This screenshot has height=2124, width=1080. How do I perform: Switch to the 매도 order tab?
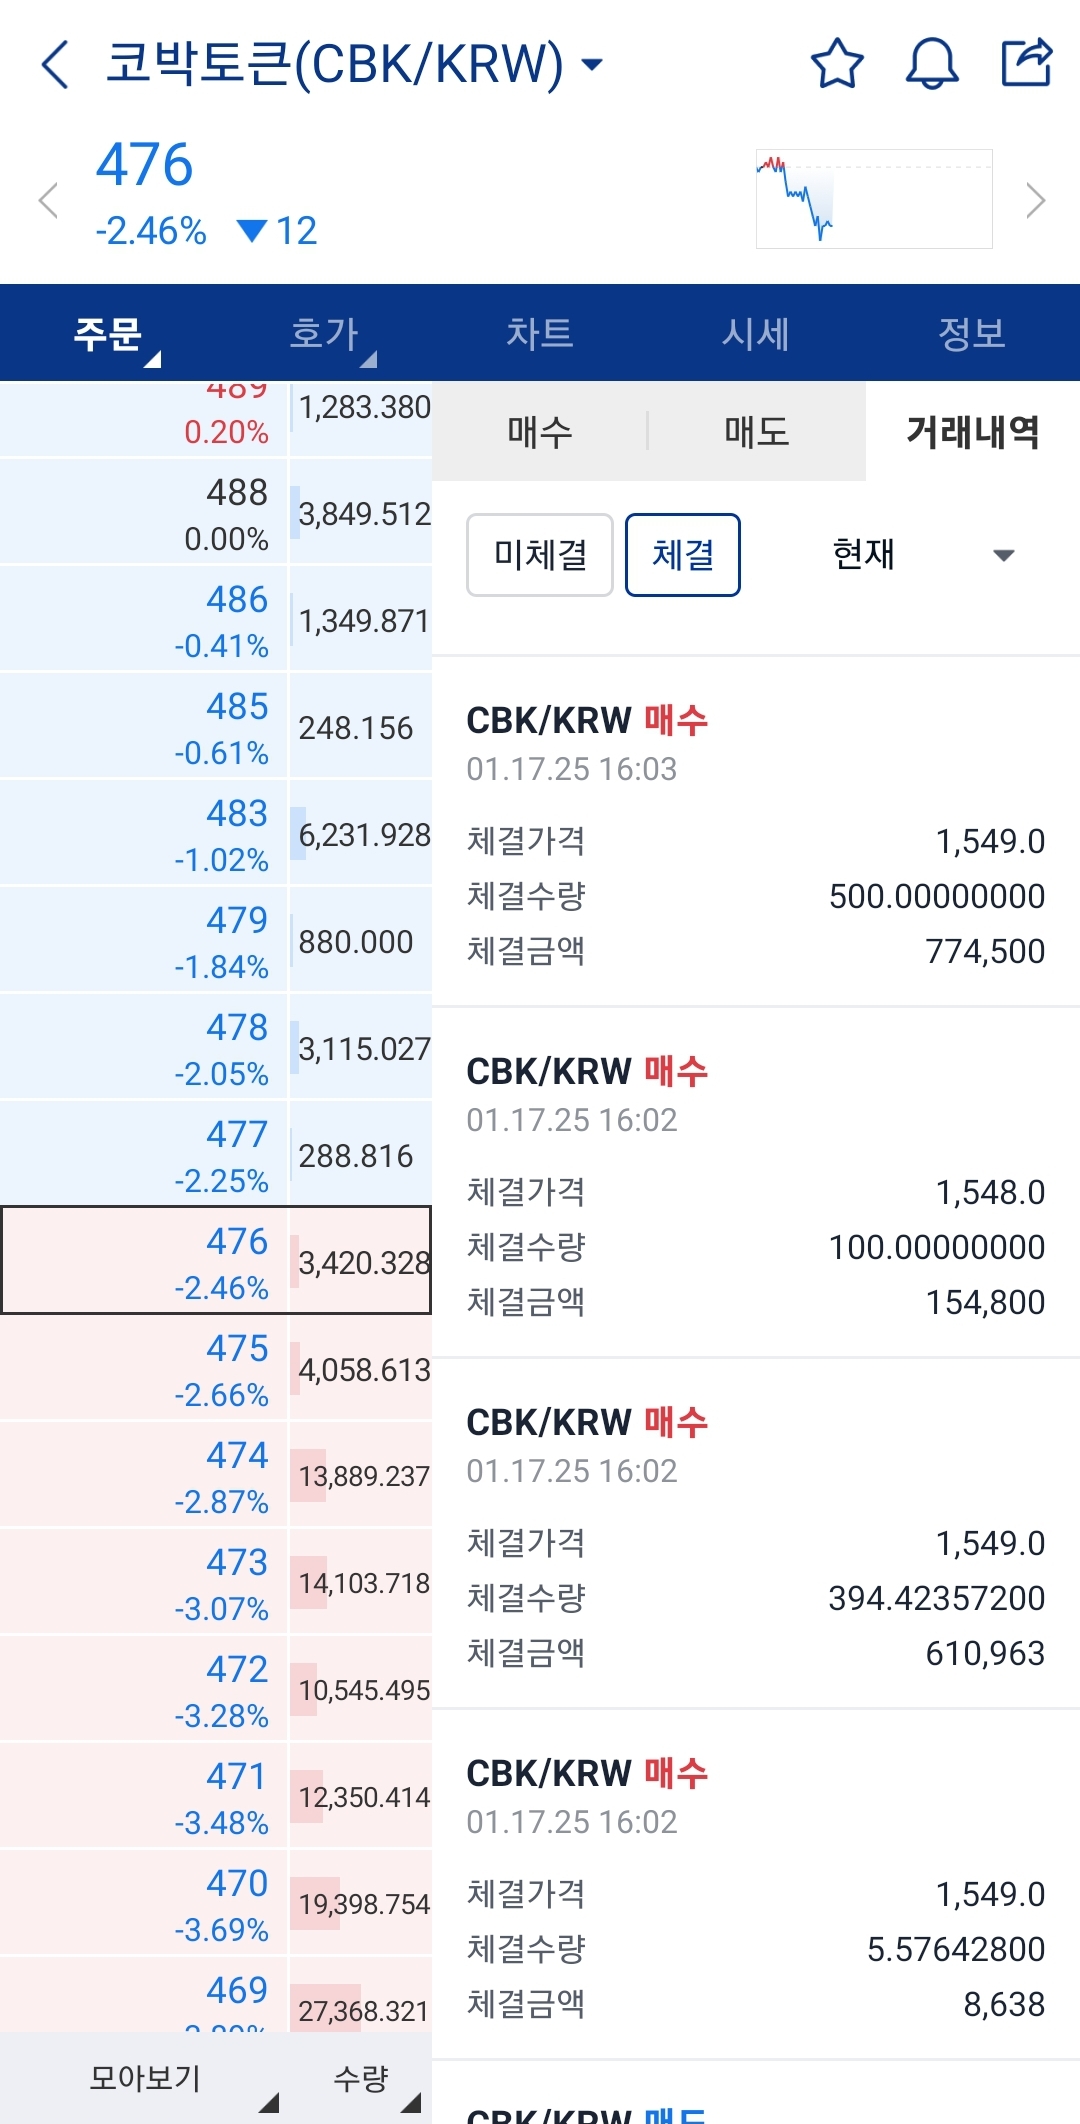click(x=757, y=432)
